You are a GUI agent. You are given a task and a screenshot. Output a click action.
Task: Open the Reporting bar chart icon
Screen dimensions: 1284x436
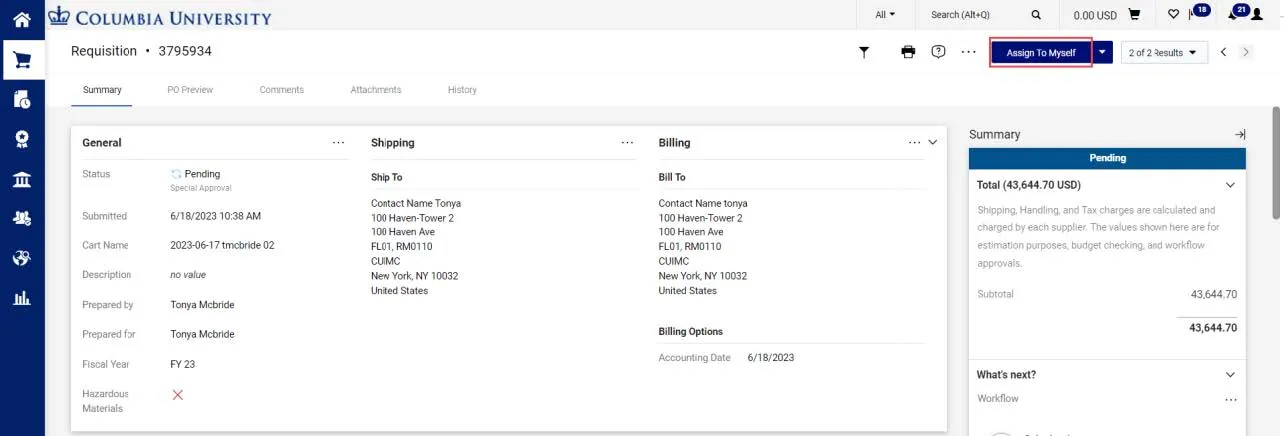coord(21,298)
